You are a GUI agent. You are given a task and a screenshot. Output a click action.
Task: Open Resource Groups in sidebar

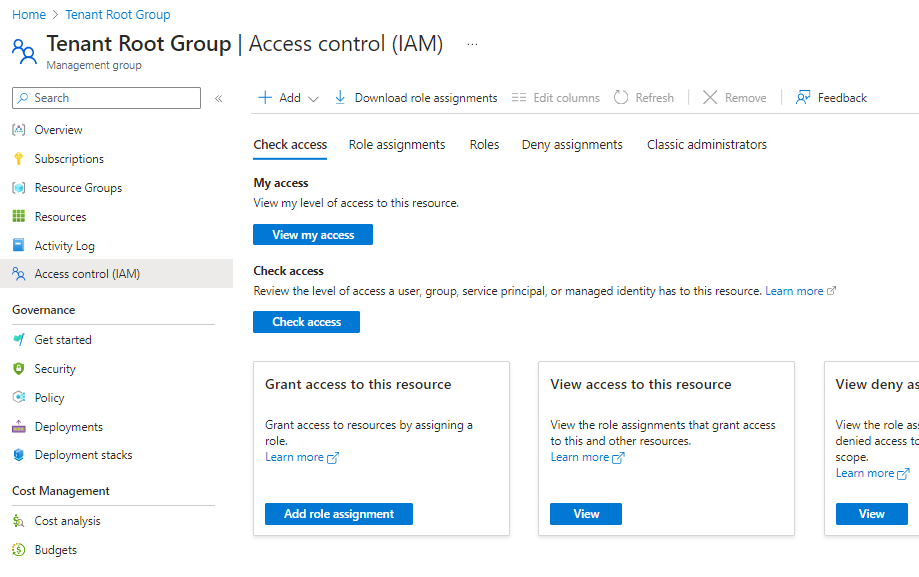click(x=78, y=188)
